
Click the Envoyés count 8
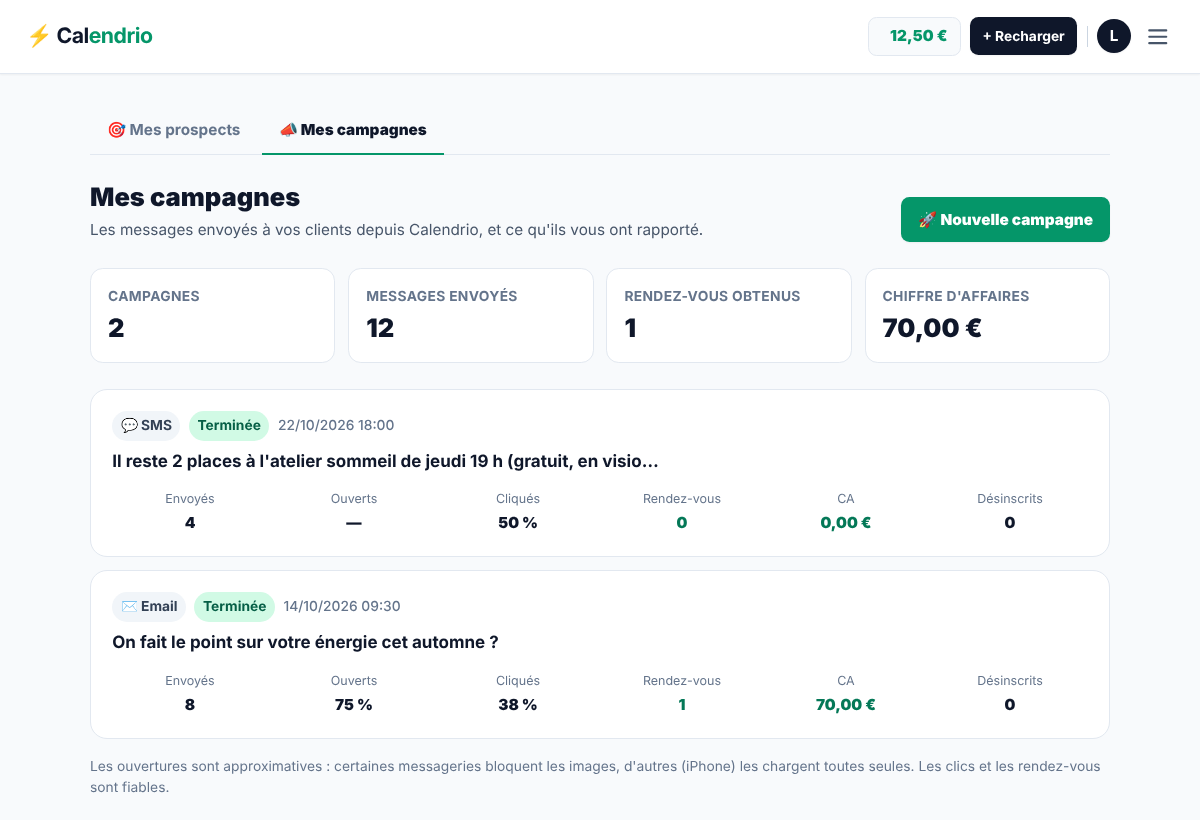(190, 704)
